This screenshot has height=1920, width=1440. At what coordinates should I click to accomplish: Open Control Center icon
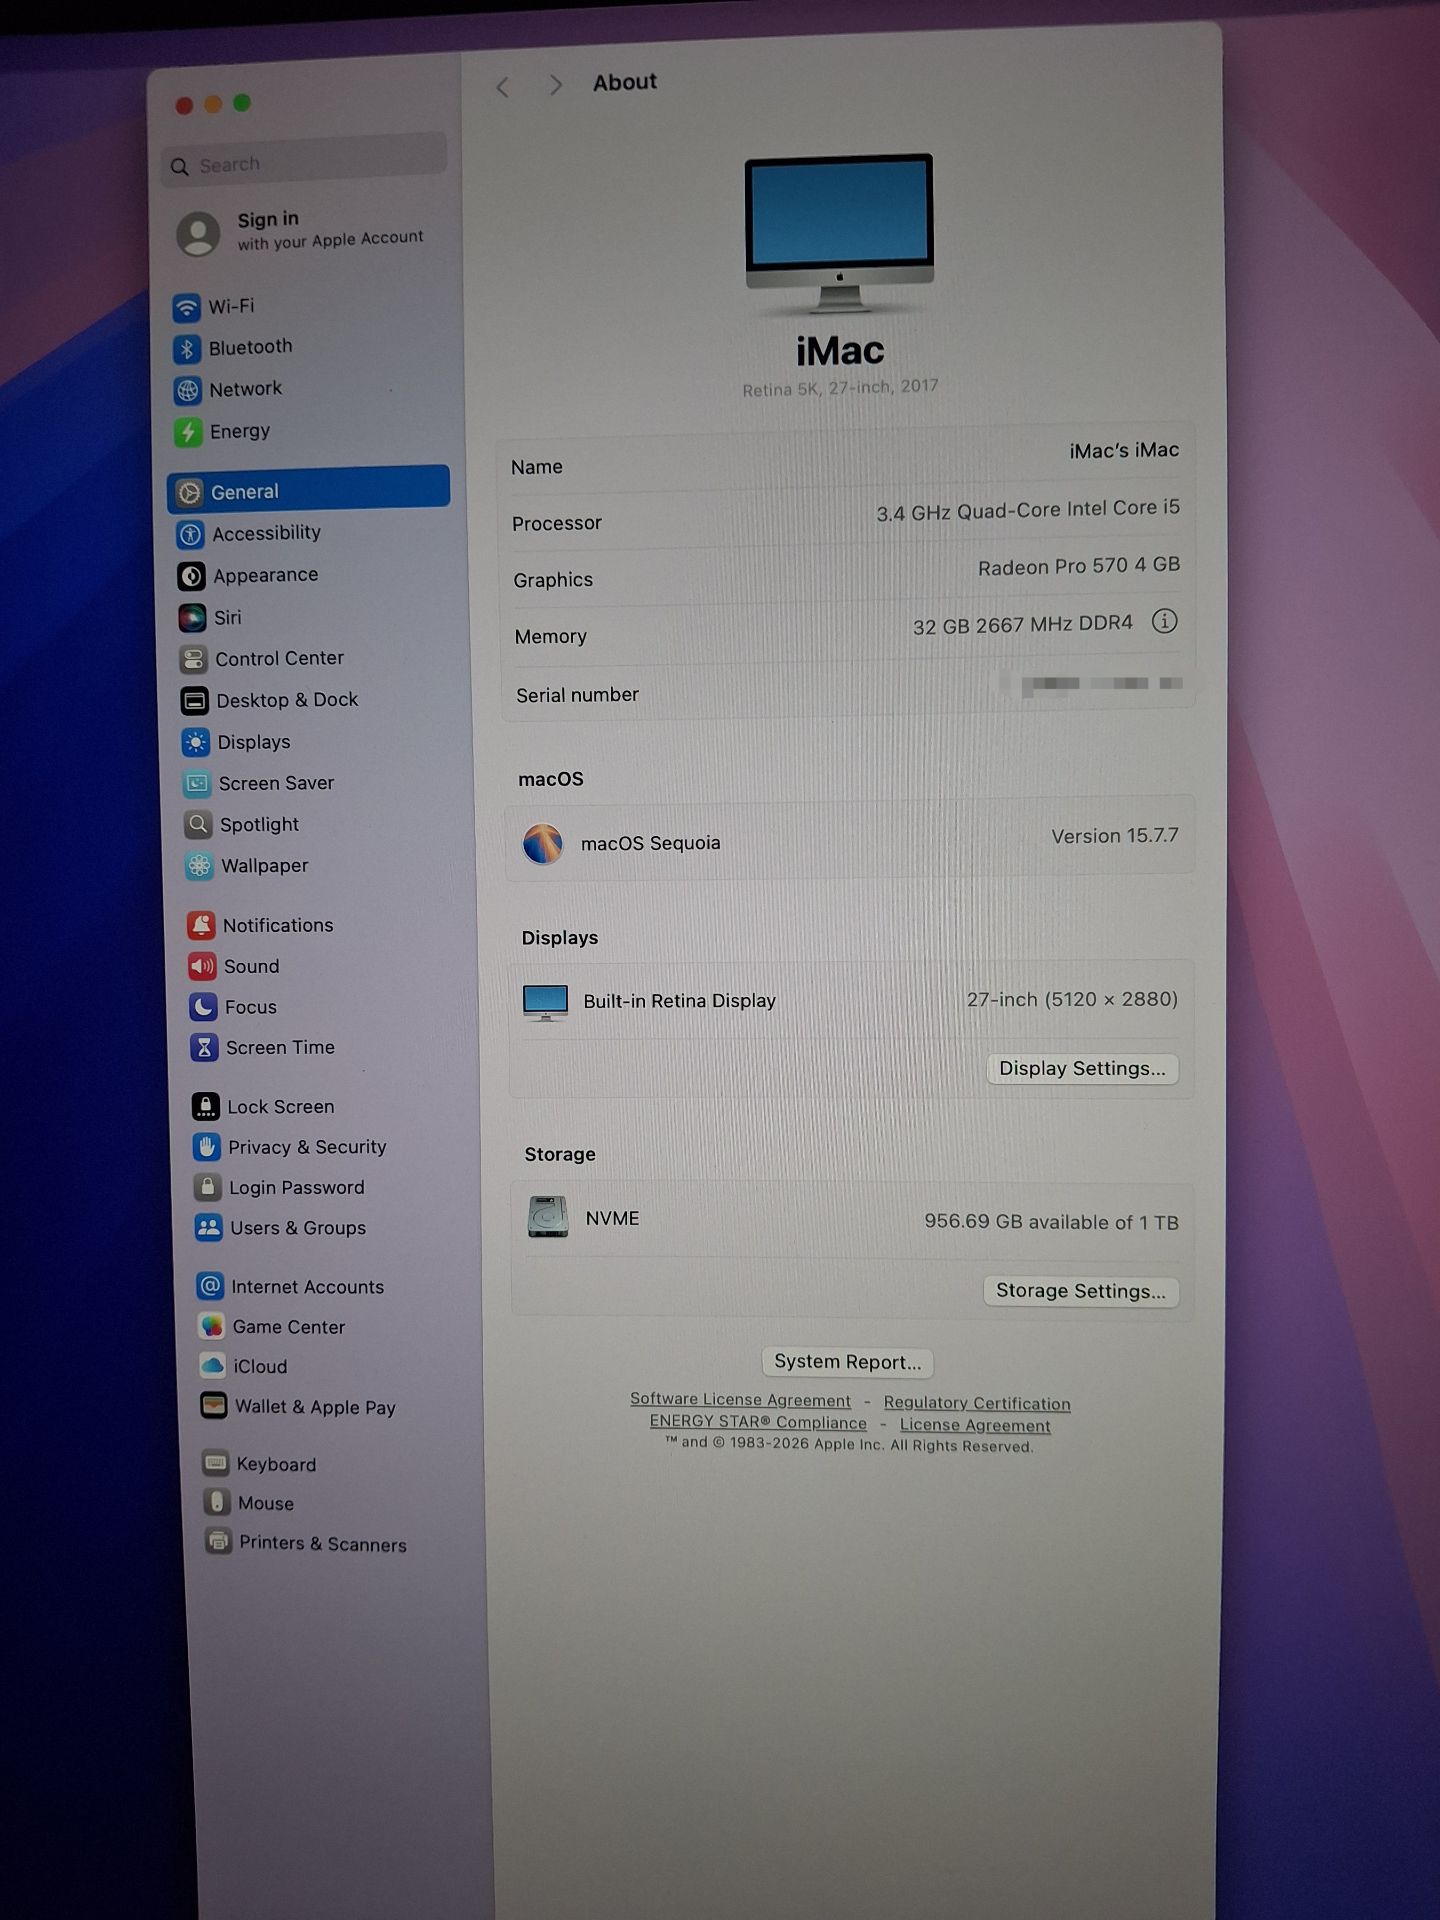pyautogui.click(x=194, y=659)
